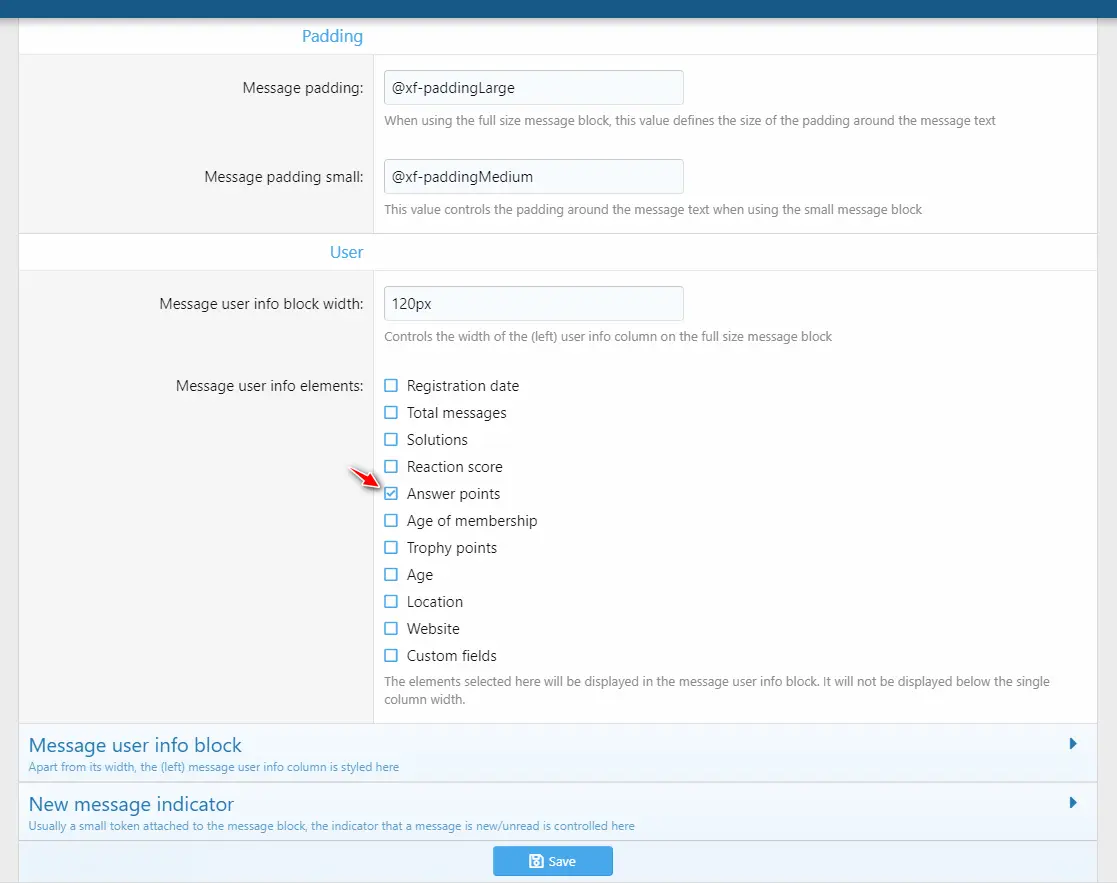Click the 'Message padding:' label
The width and height of the screenshot is (1117, 883).
coord(303,88)
